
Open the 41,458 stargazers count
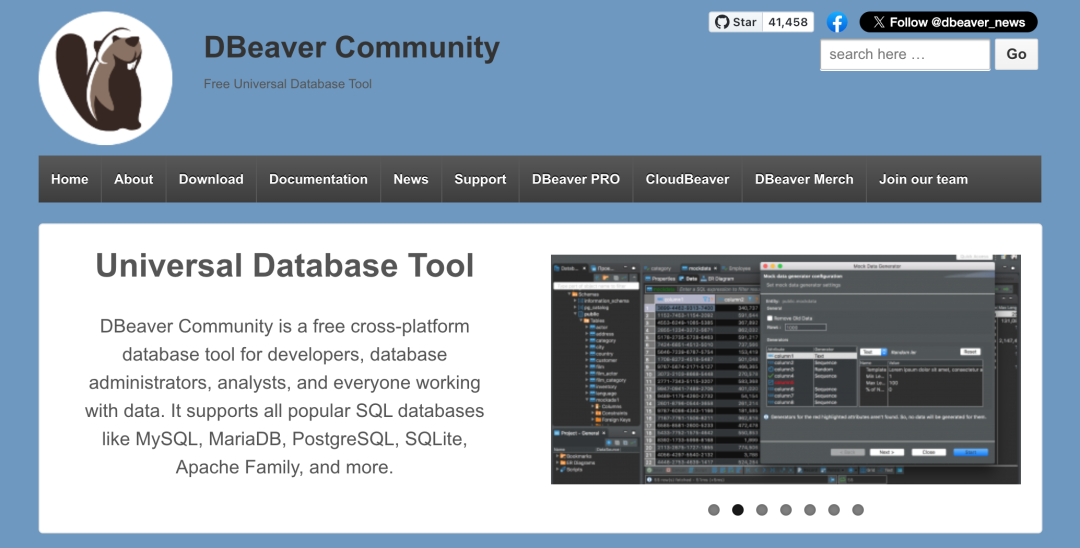click(788, 22)
